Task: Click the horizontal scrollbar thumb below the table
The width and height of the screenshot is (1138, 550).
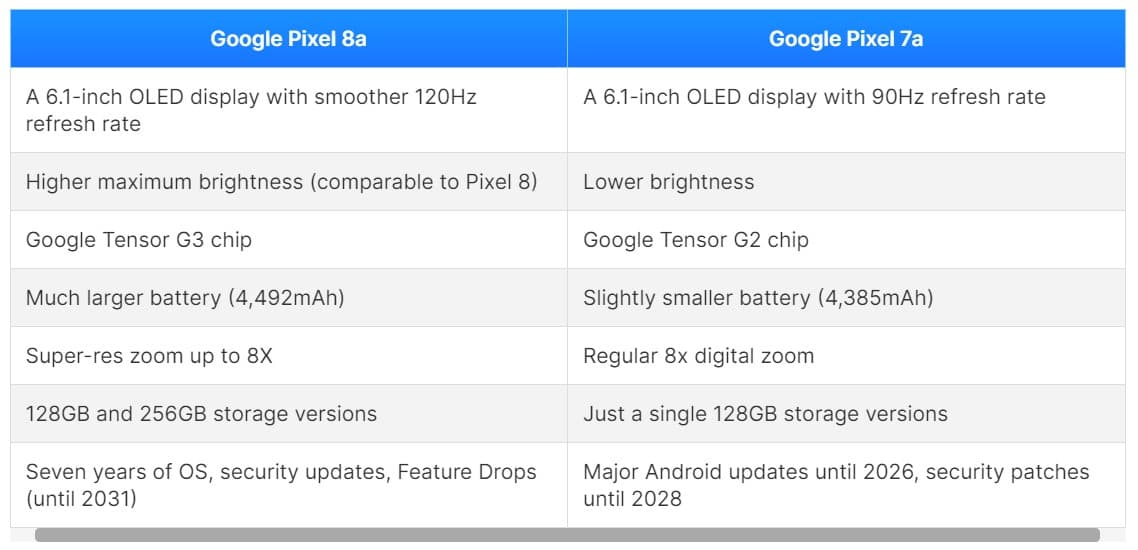Action: click(x=567, y=535)
